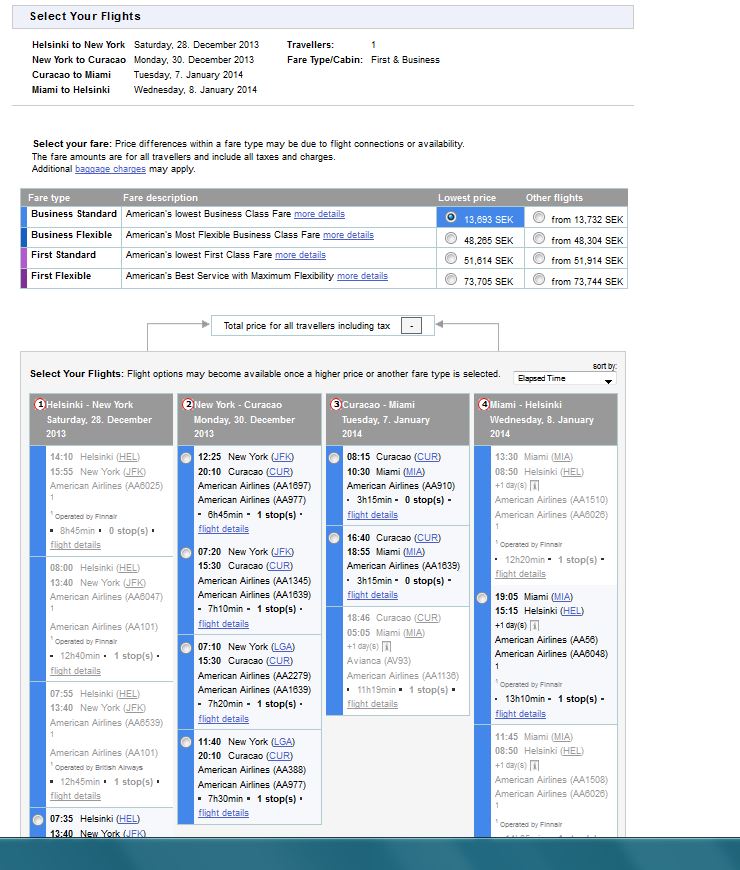
Task: Open more details for Business Standard fare
Action: tap(319, 214)
